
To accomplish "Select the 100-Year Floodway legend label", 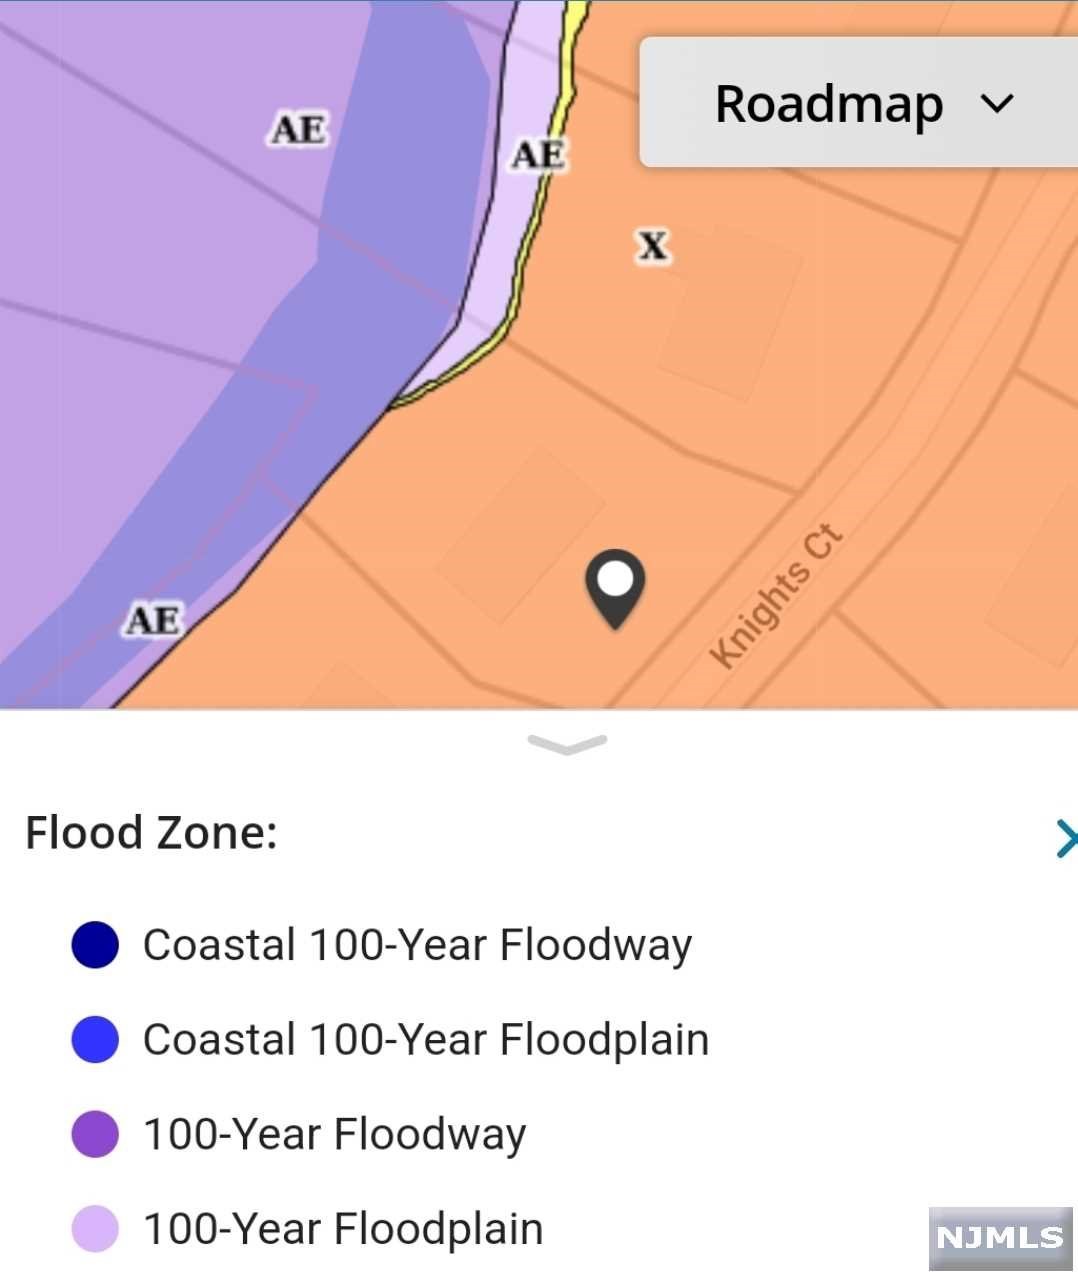I will pyautogui.click(x=334, y=1134).
